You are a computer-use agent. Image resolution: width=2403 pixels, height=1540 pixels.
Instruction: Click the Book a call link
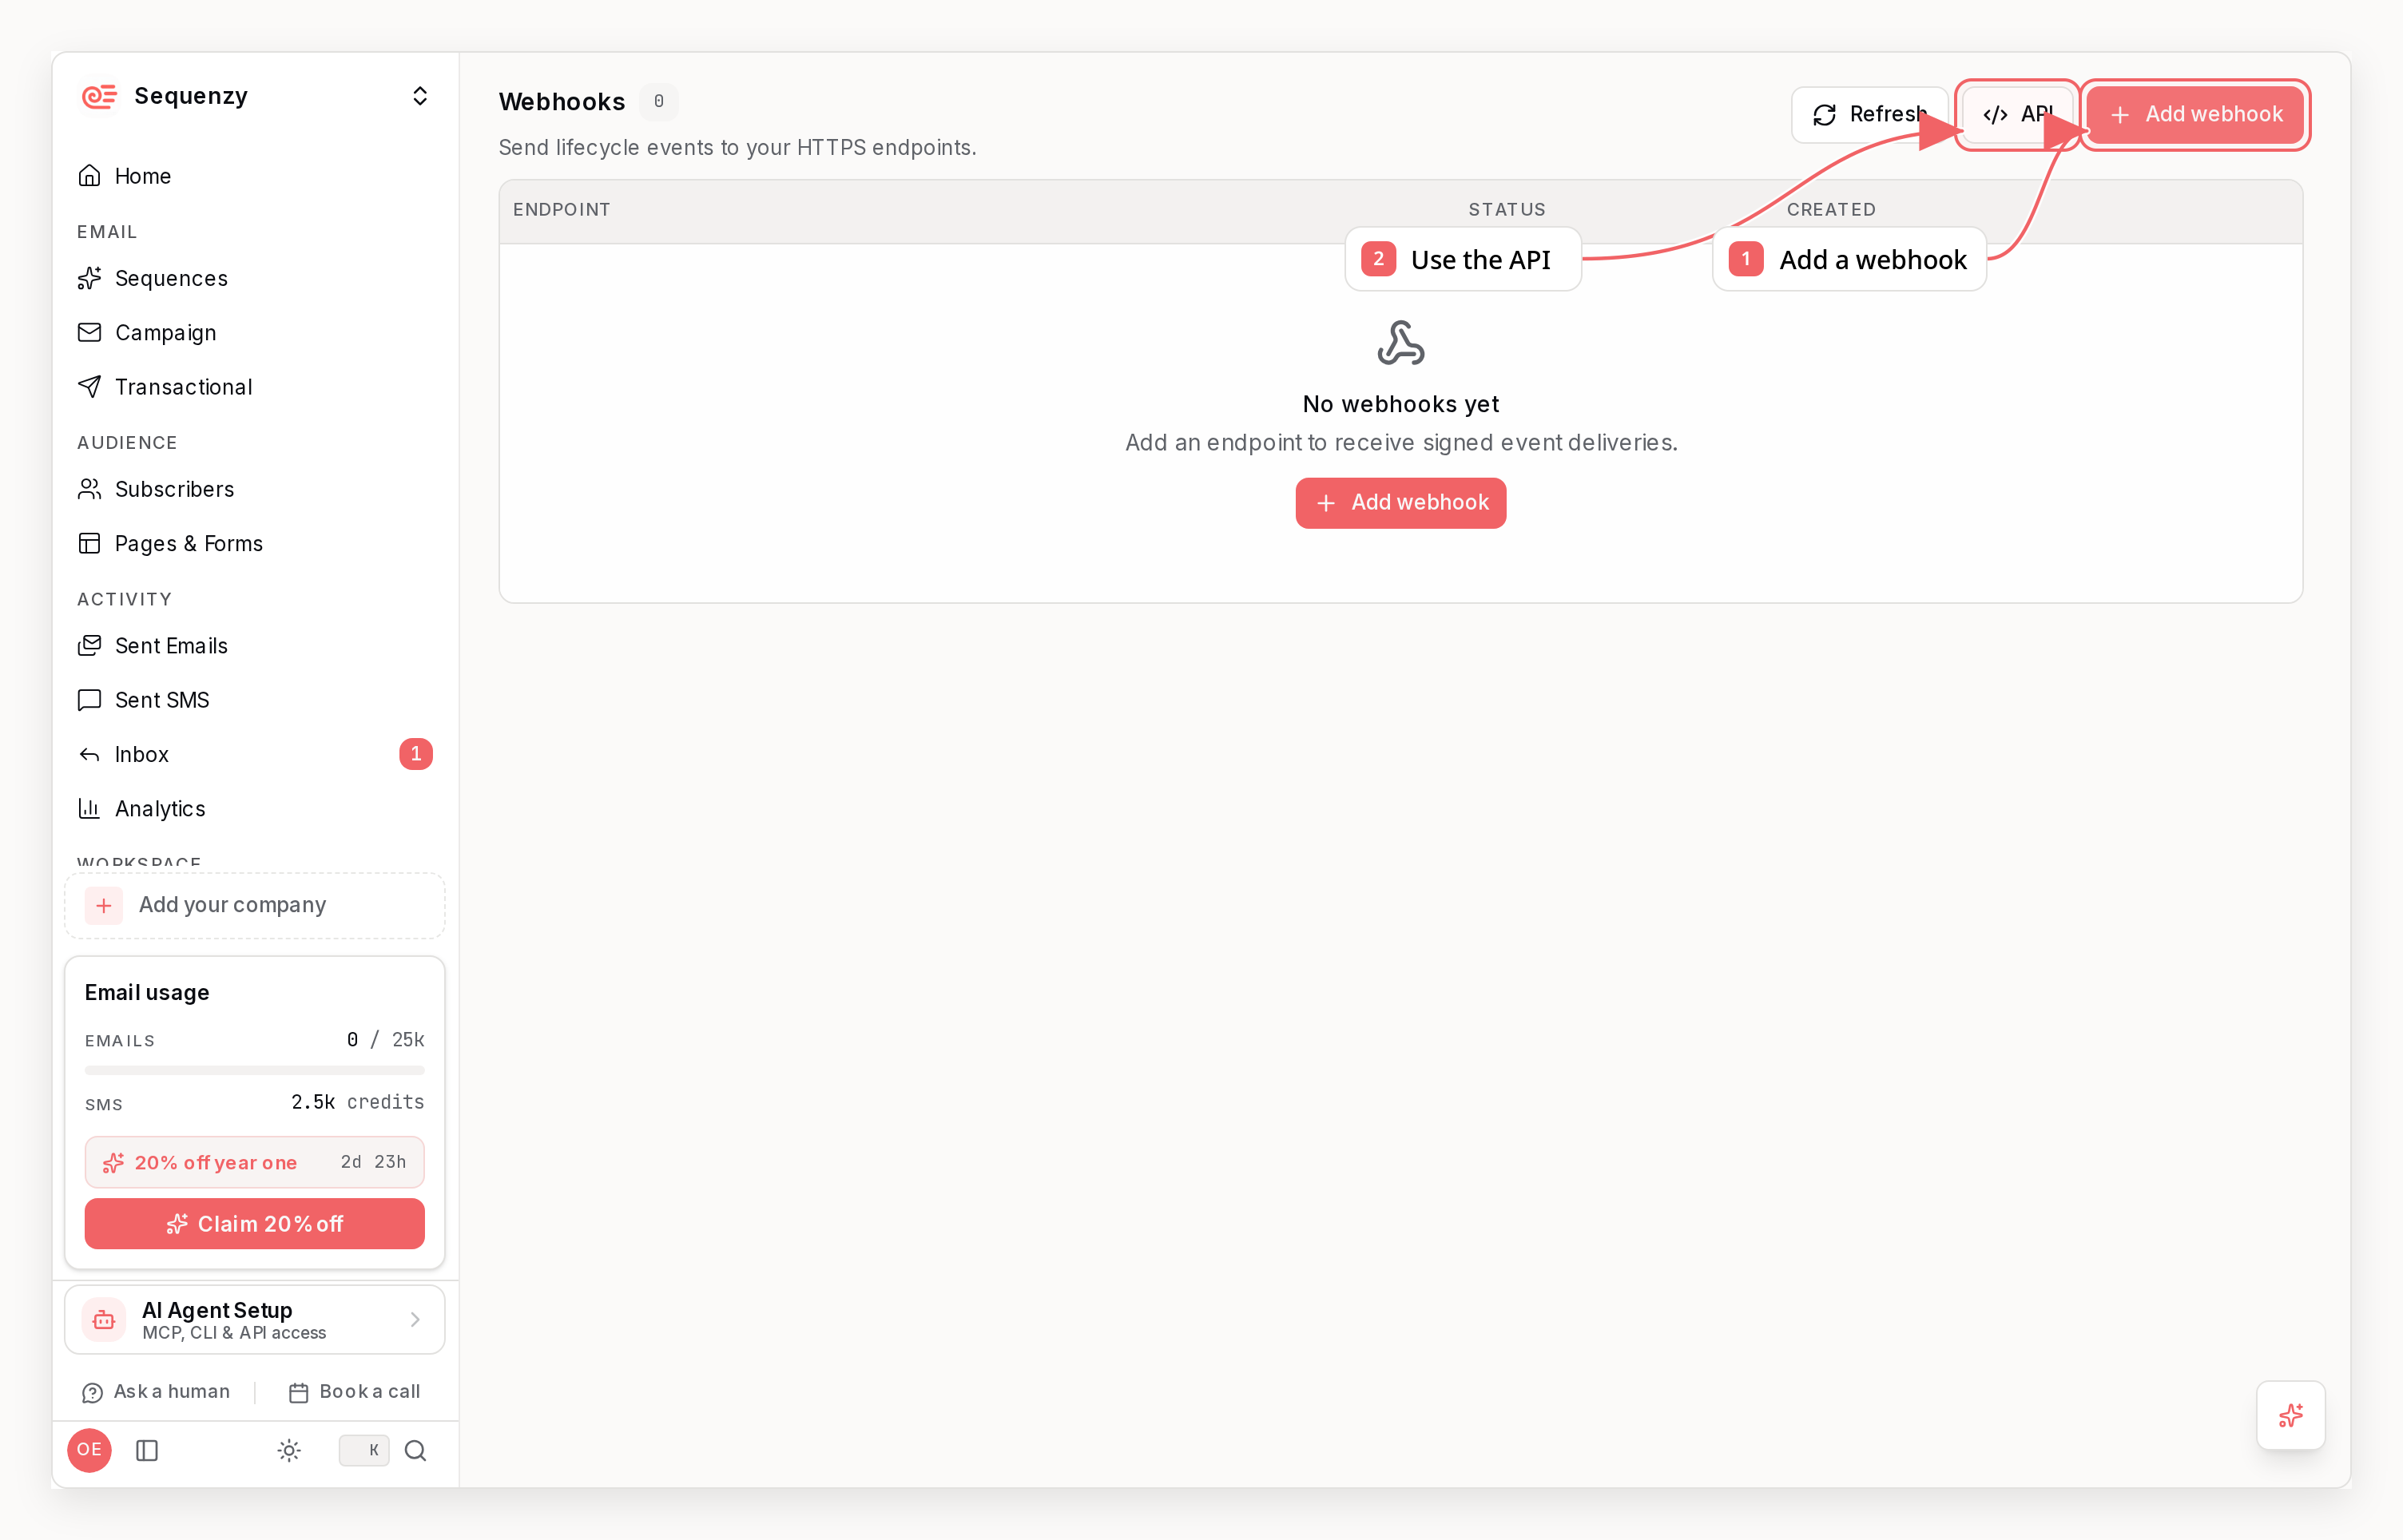click(354, 1392)
